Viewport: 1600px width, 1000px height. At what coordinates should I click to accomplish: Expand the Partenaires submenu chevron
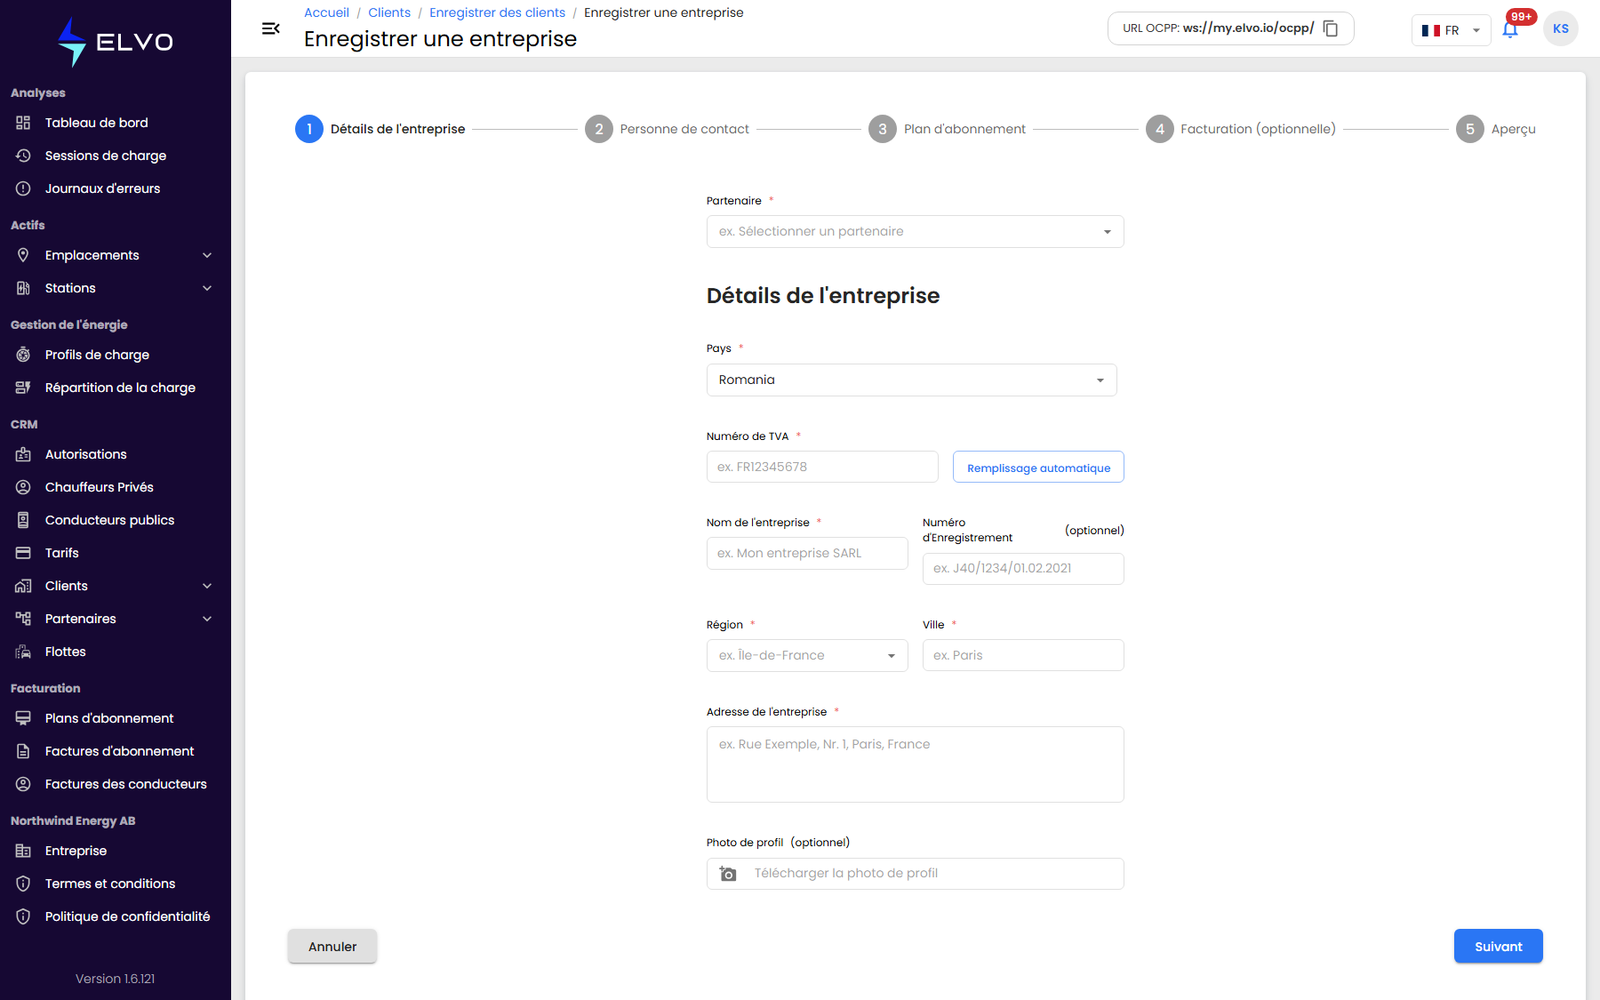pos(207,619)
